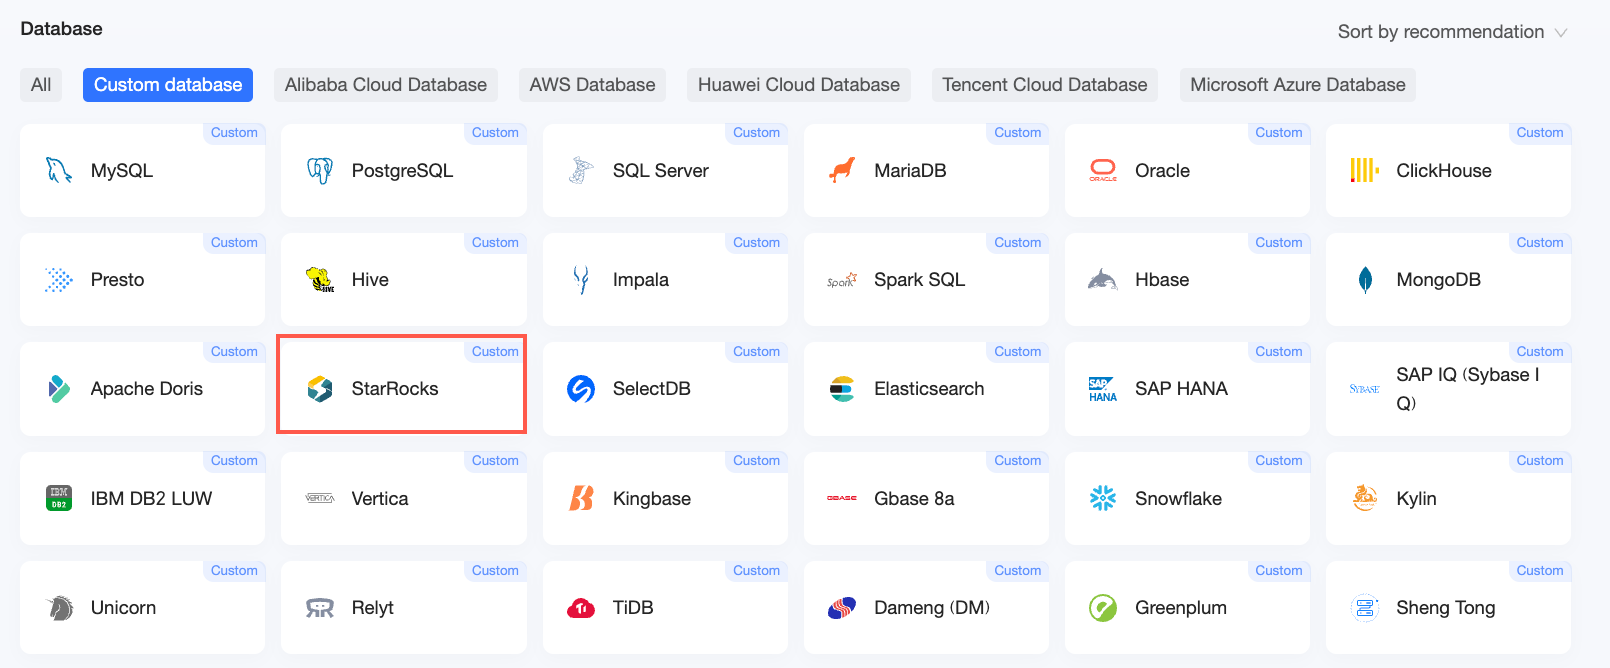Click the Hbase orca icon
The width and height of the screenshot is (1610, 668).
point(1103,280)
